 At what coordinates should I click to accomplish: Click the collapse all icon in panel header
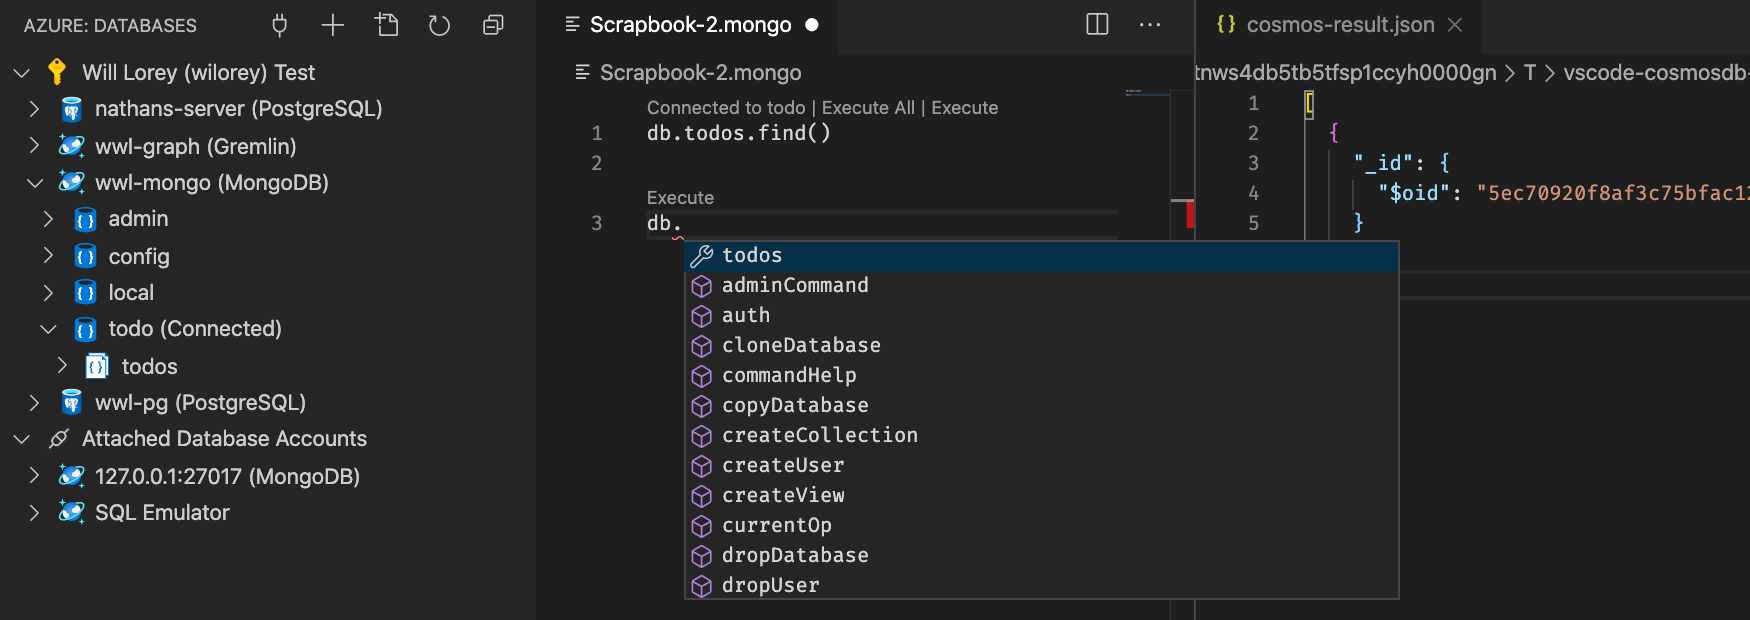coord(493,25)
